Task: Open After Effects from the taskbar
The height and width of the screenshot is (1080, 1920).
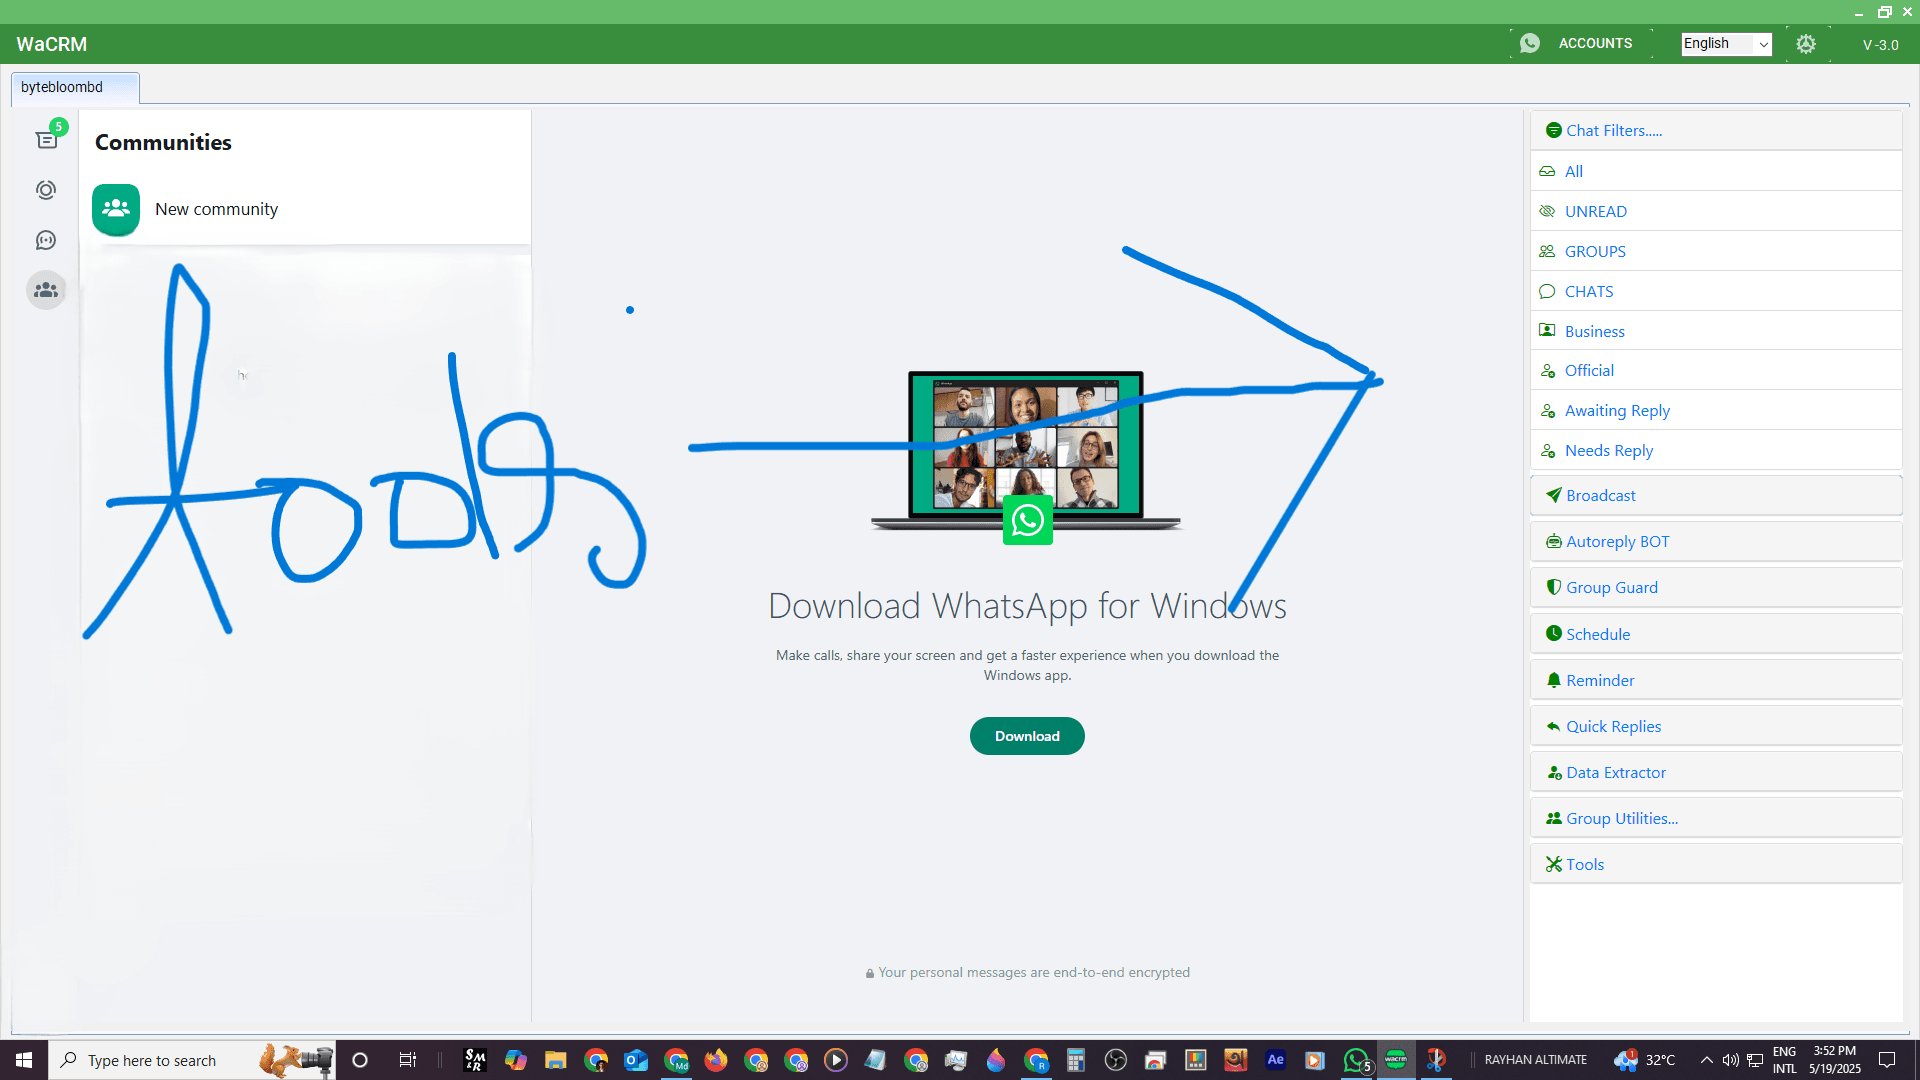Action: click(x=1276, y=1060)
